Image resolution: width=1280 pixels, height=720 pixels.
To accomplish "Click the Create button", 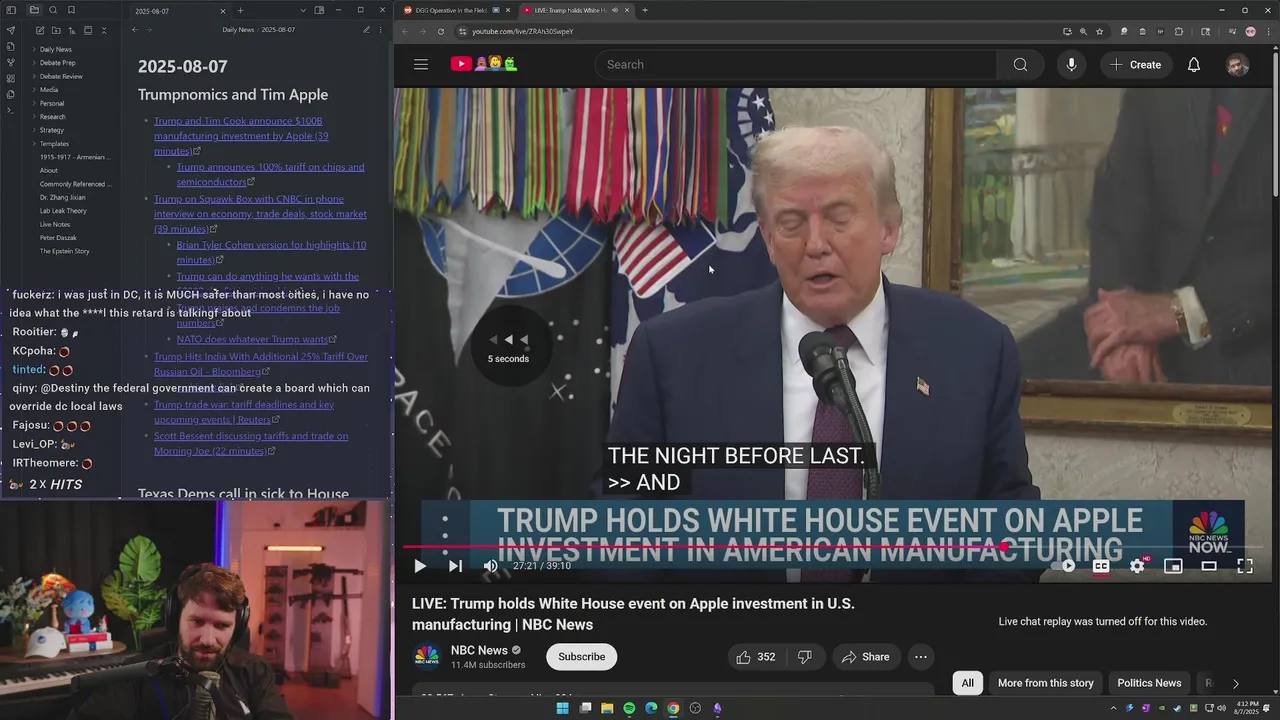I will [x=1135, y=64].
